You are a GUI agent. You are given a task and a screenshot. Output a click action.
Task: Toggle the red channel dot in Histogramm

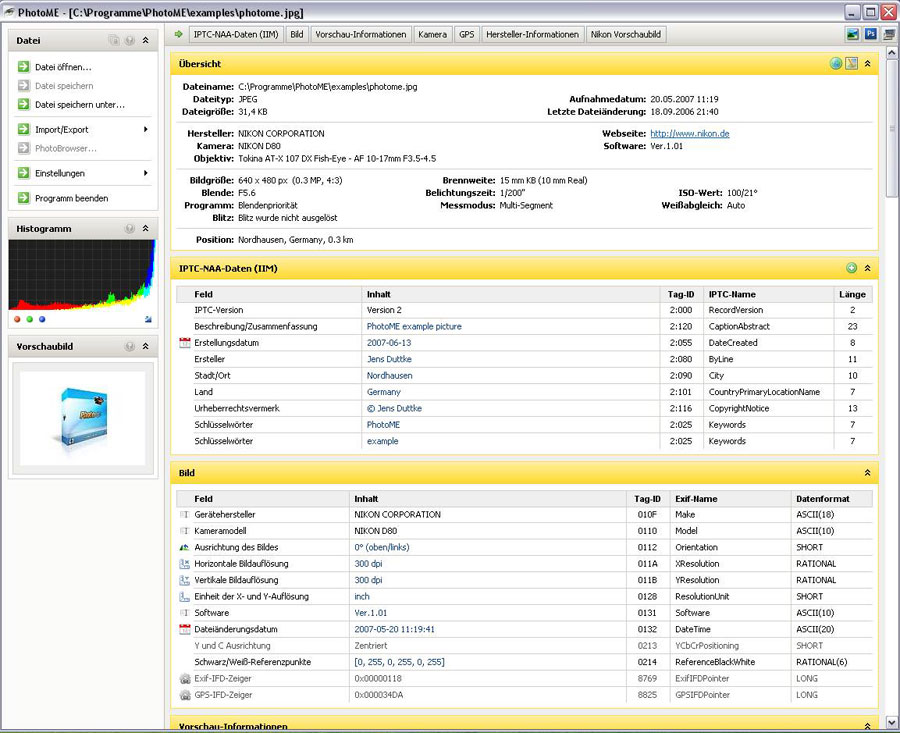point(18,319)
